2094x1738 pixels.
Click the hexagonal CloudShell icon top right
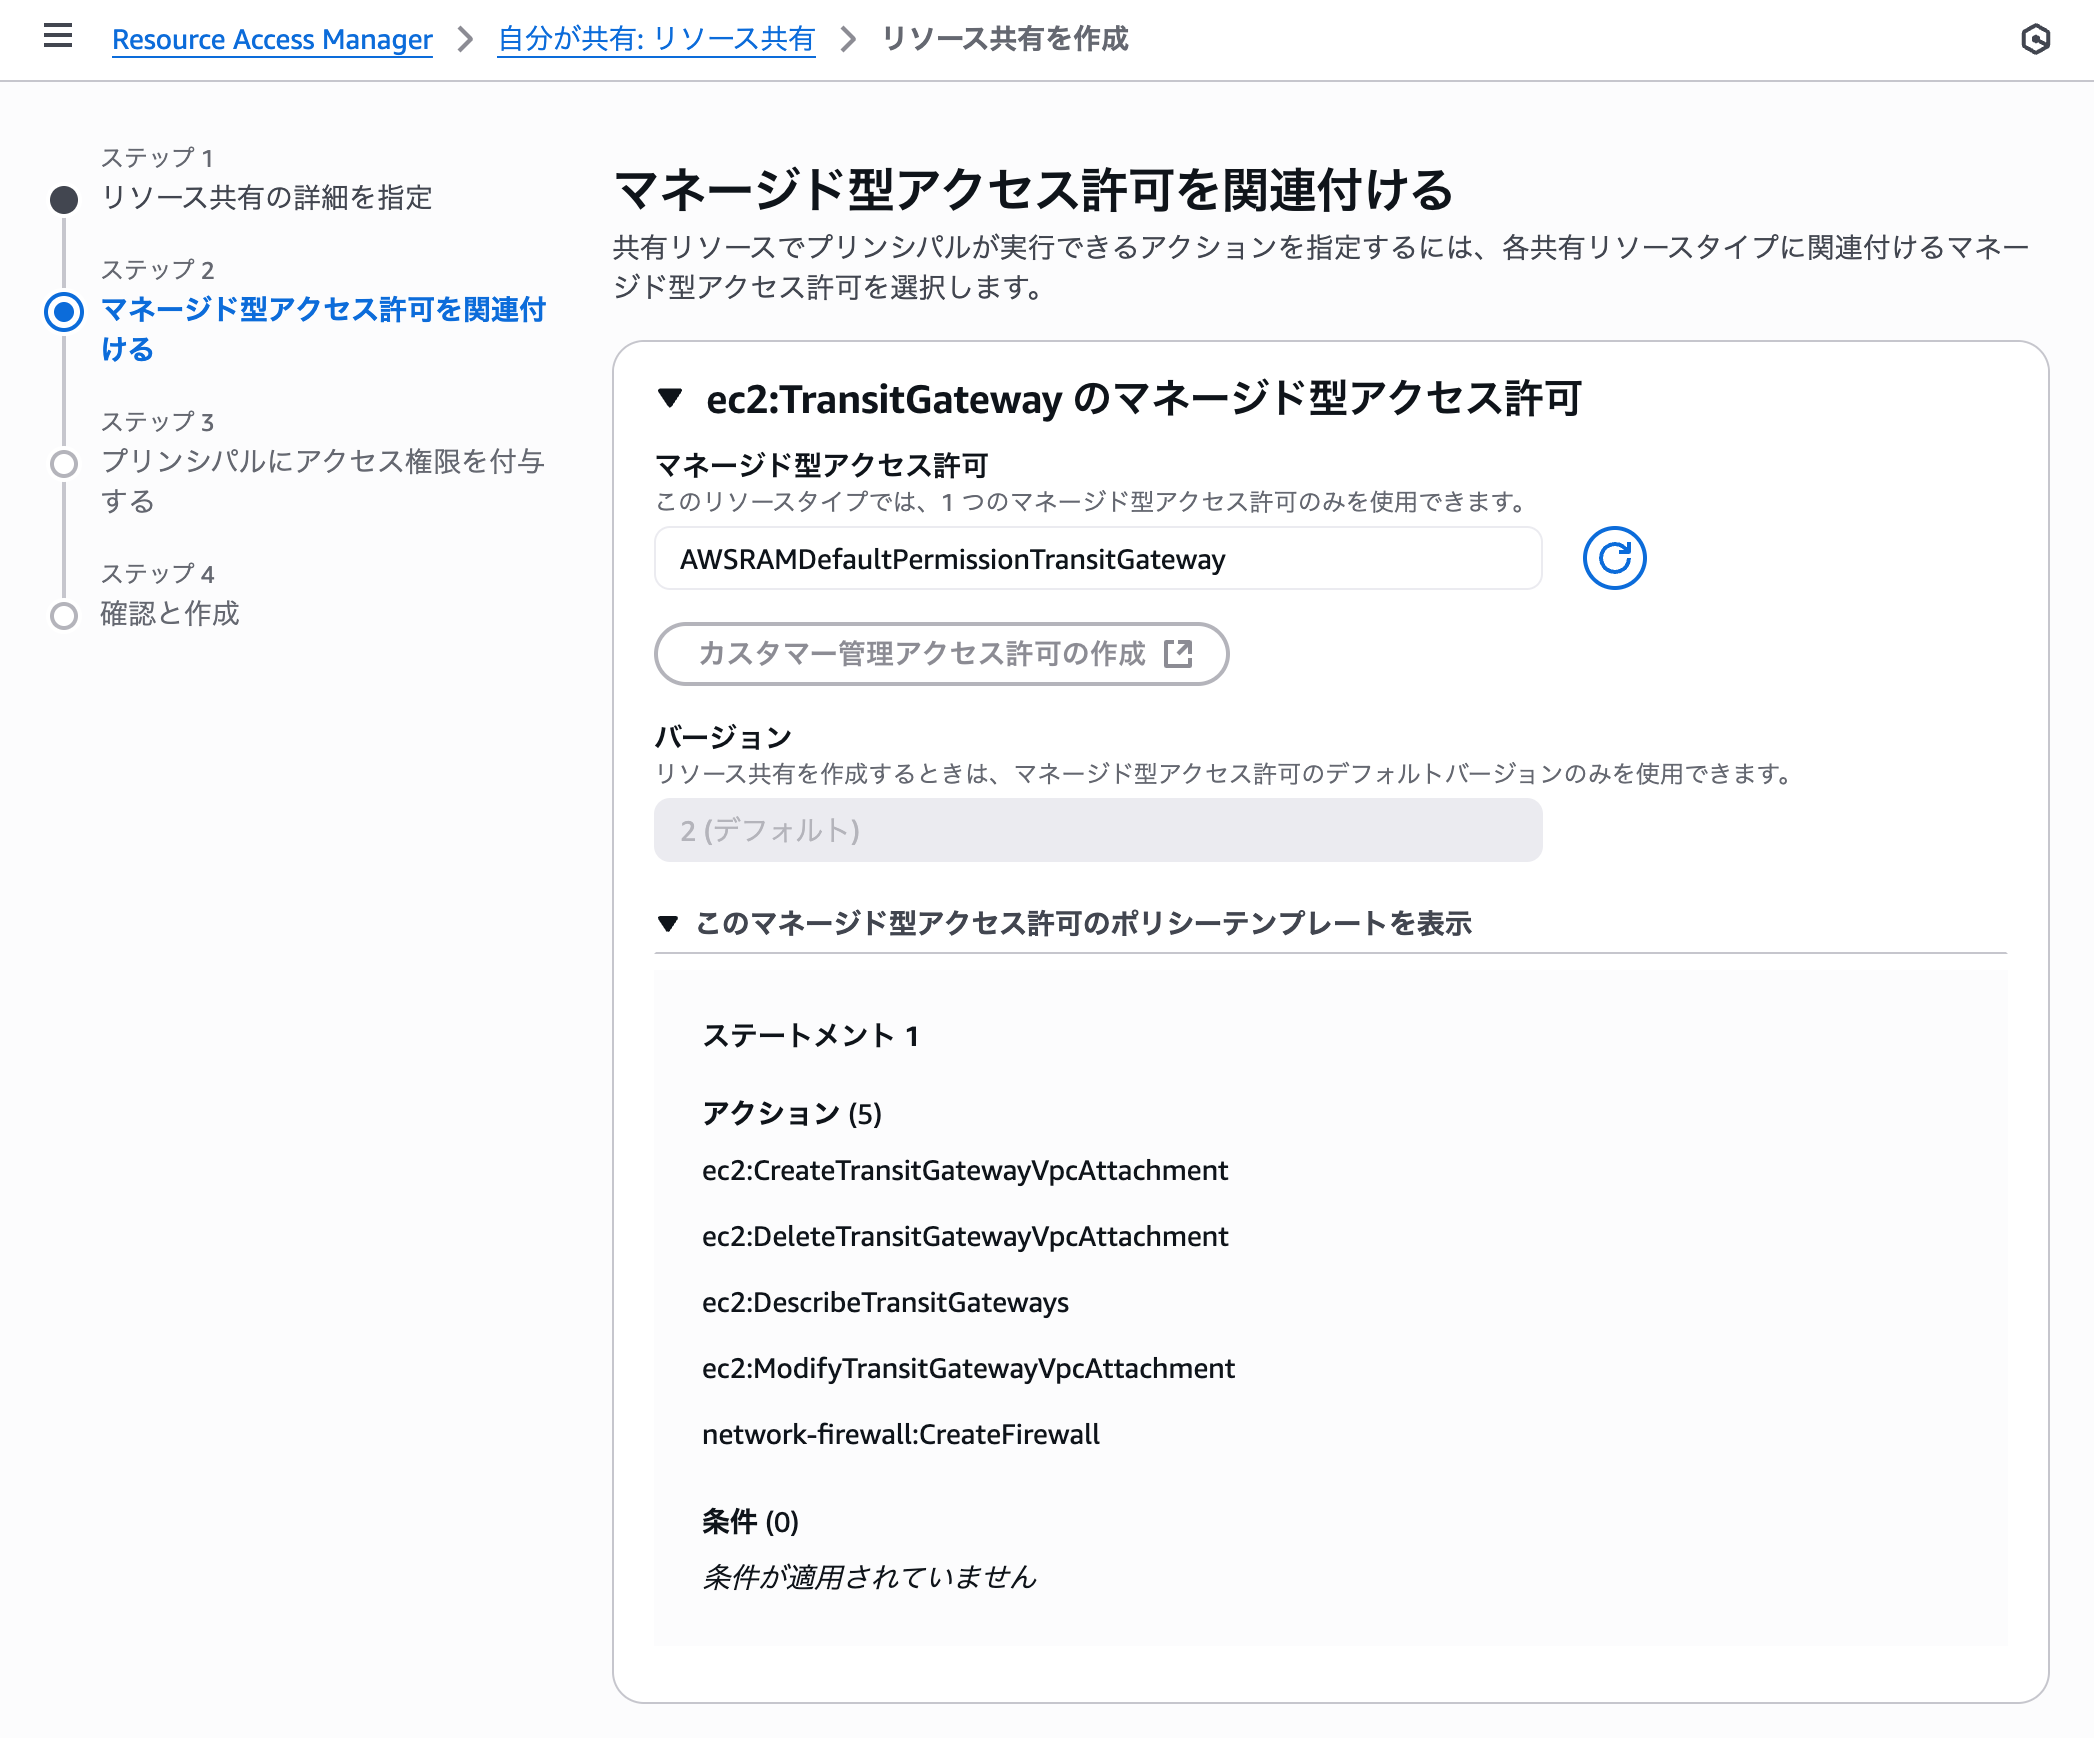(x=2037, y=38)
